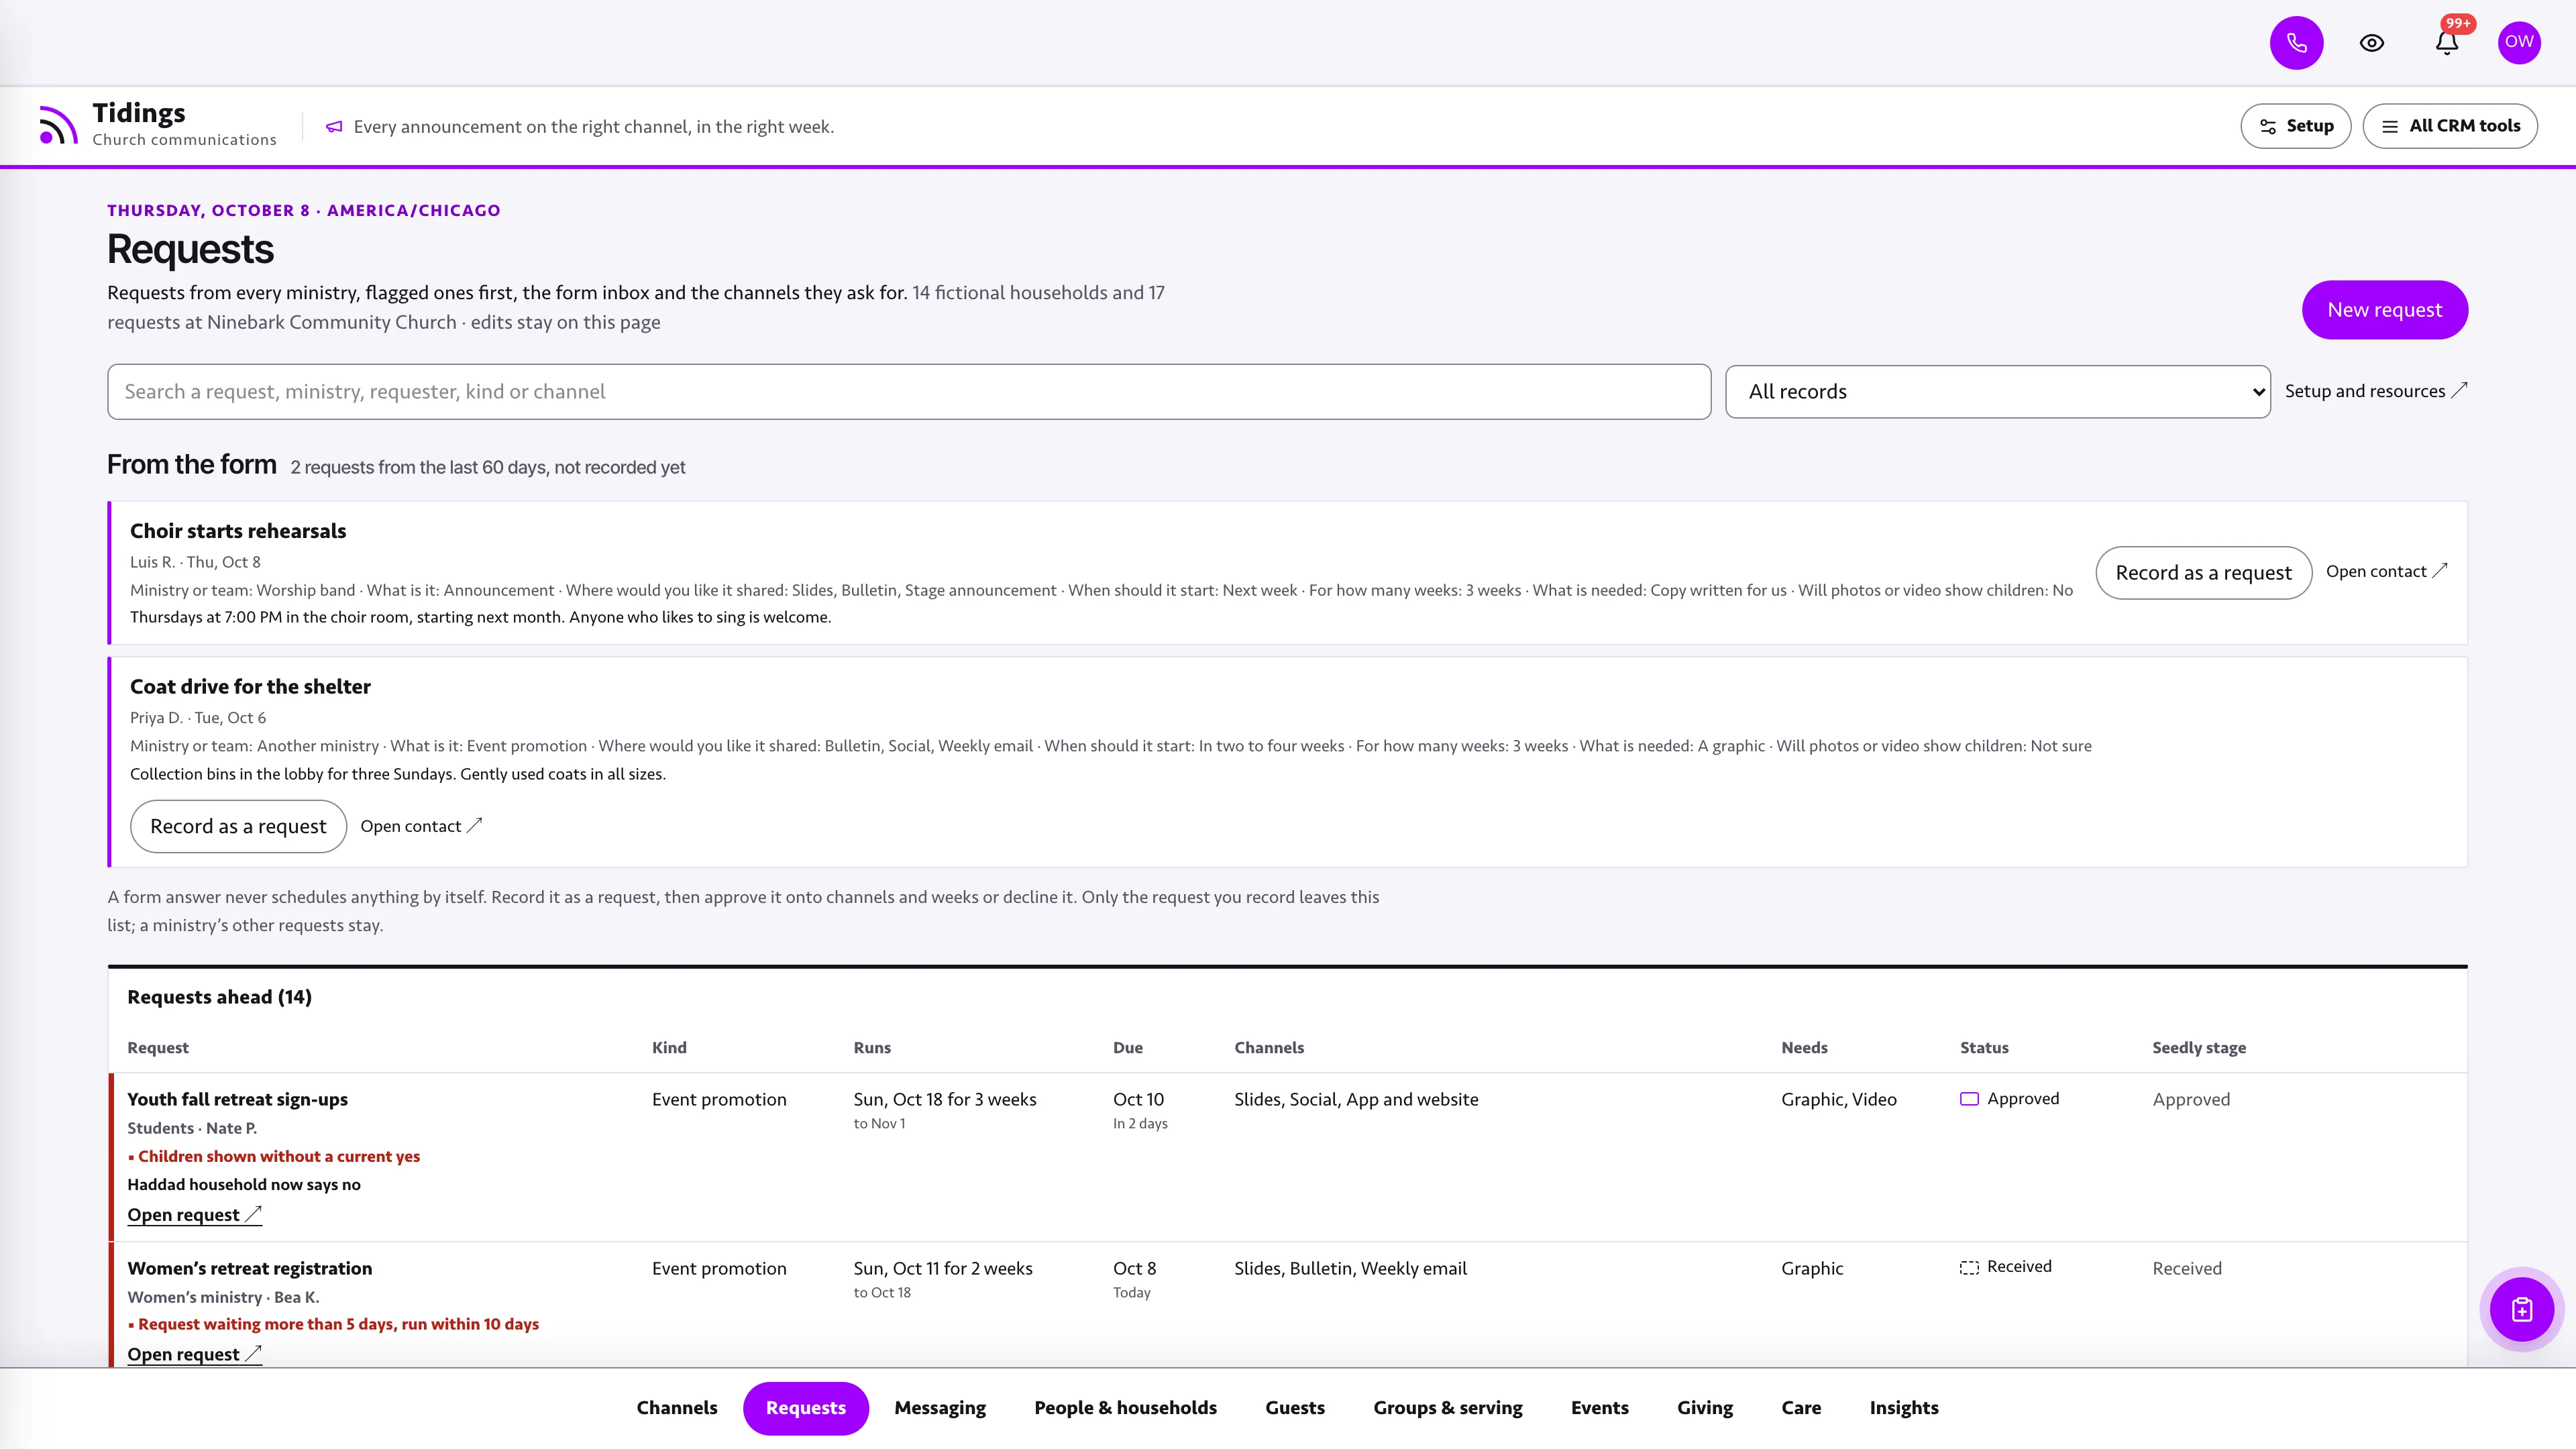Go to the Care tab

pos(1801,1408)
